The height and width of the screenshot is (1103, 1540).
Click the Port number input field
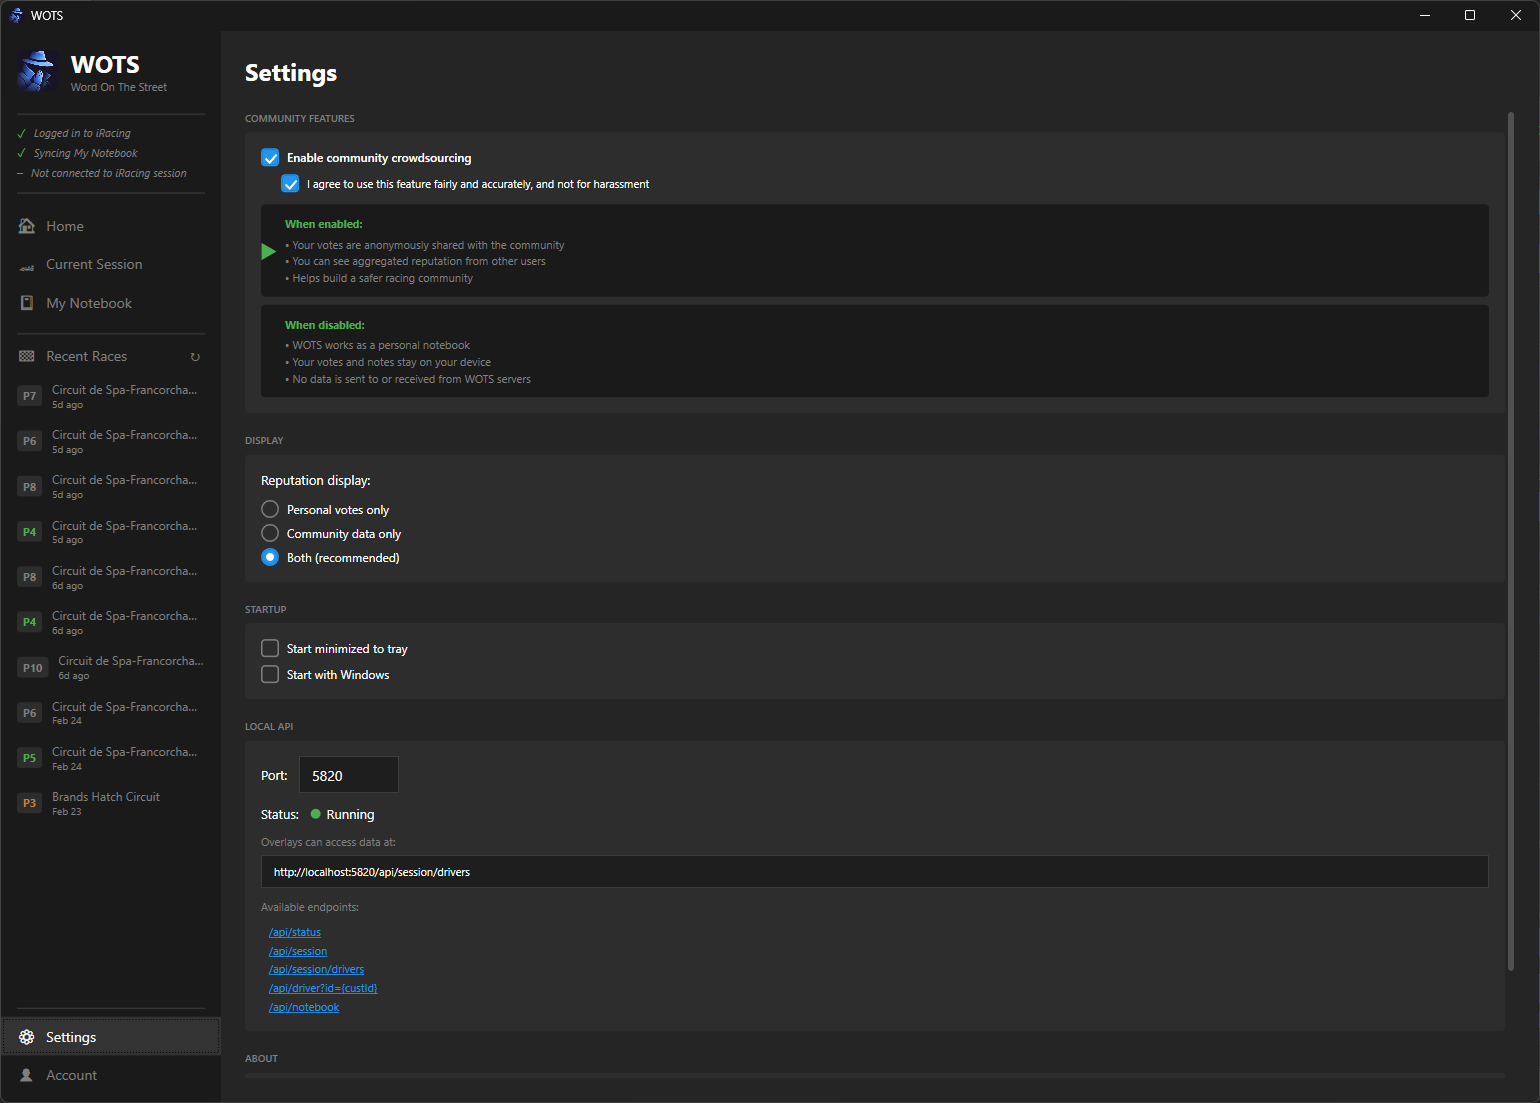tap(348, 774)
